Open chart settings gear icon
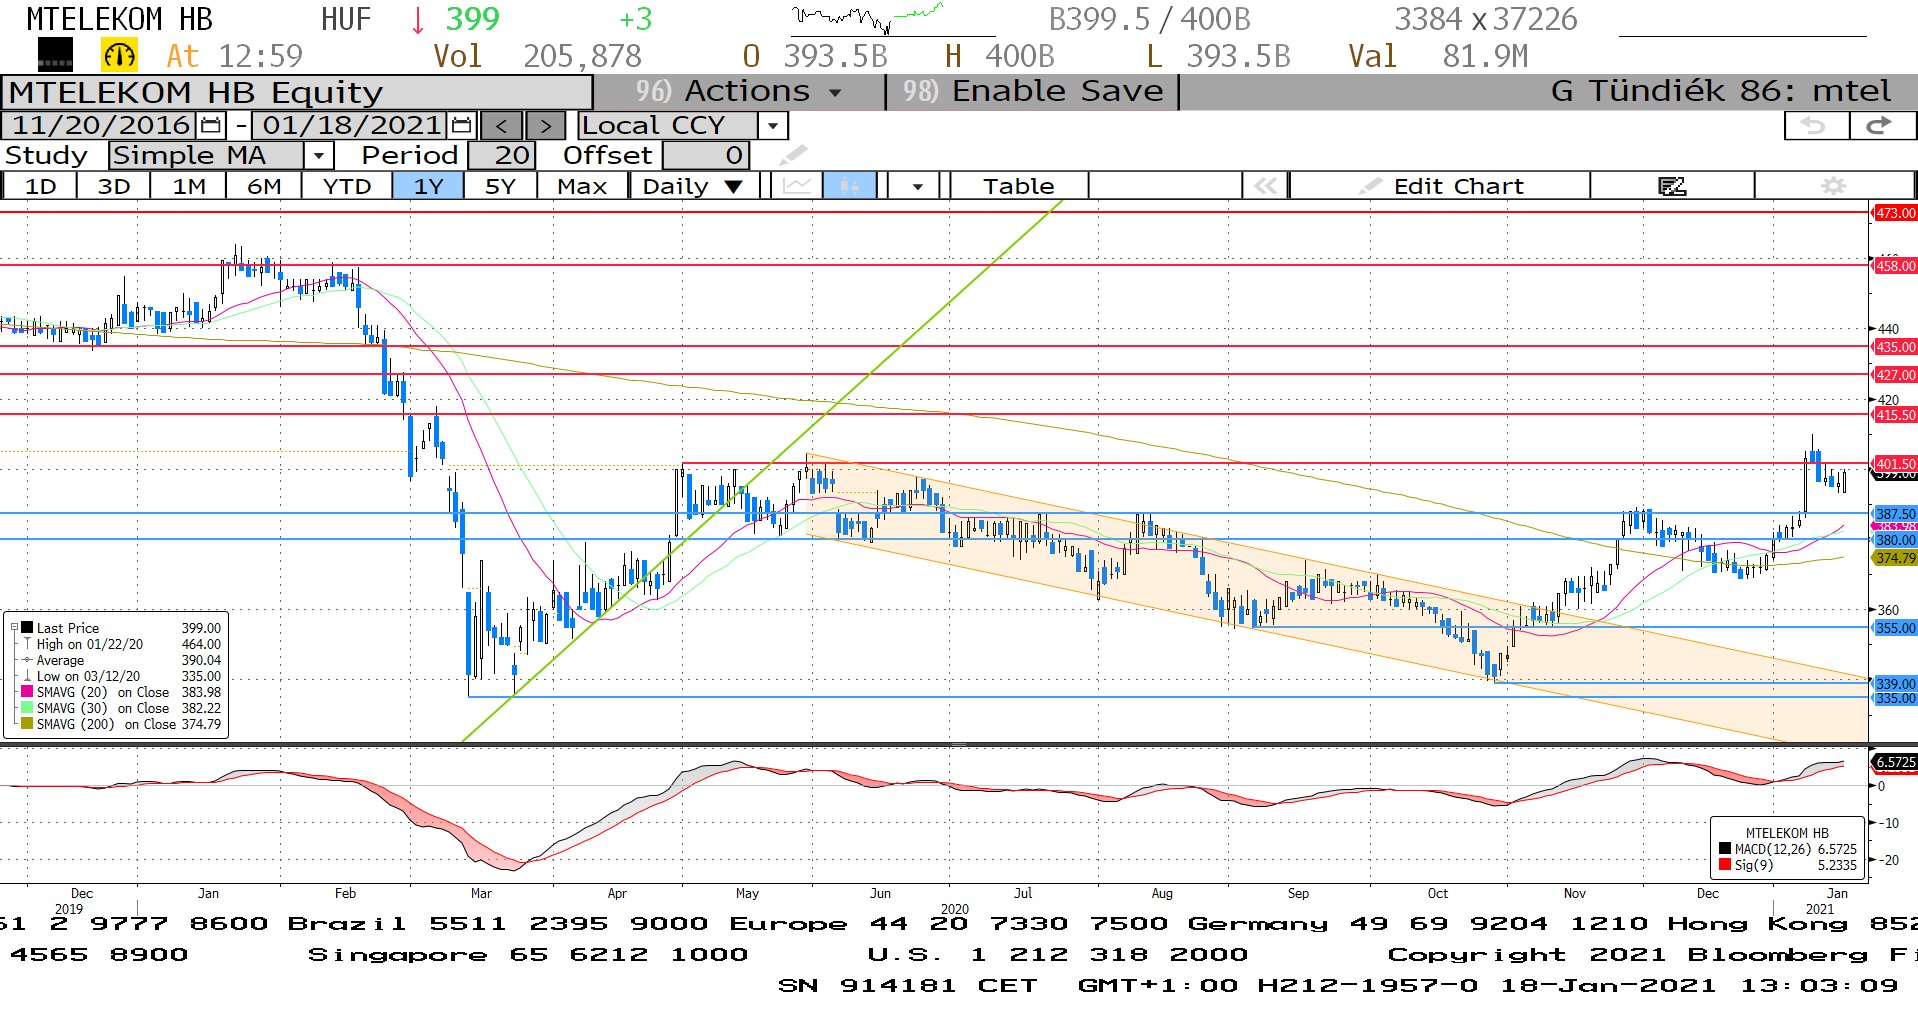 click(x=1833, y=186)
